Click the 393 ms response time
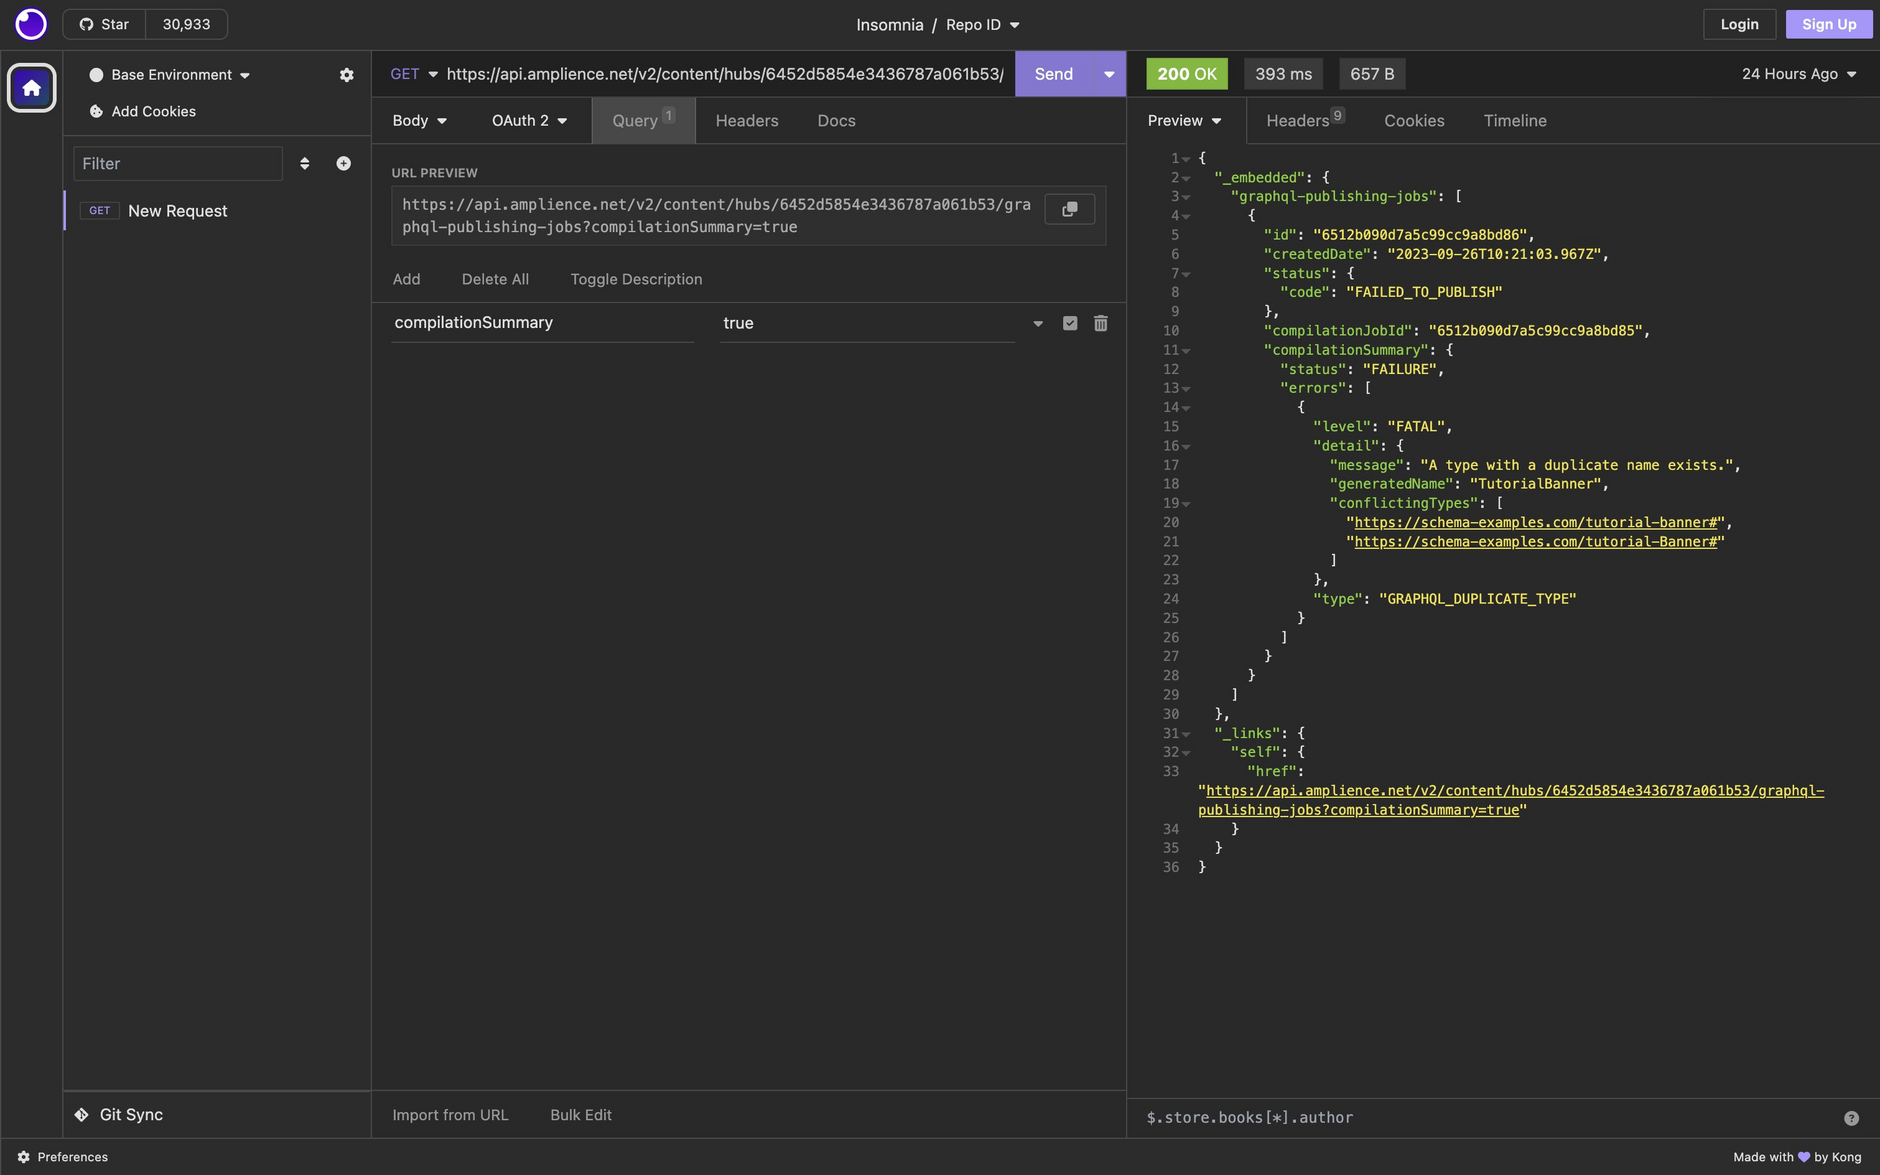 [1283, 74]
